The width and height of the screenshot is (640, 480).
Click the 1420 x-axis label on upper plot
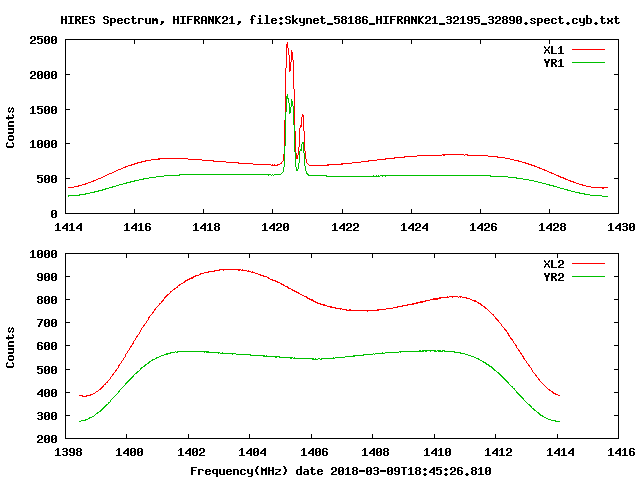276,227
